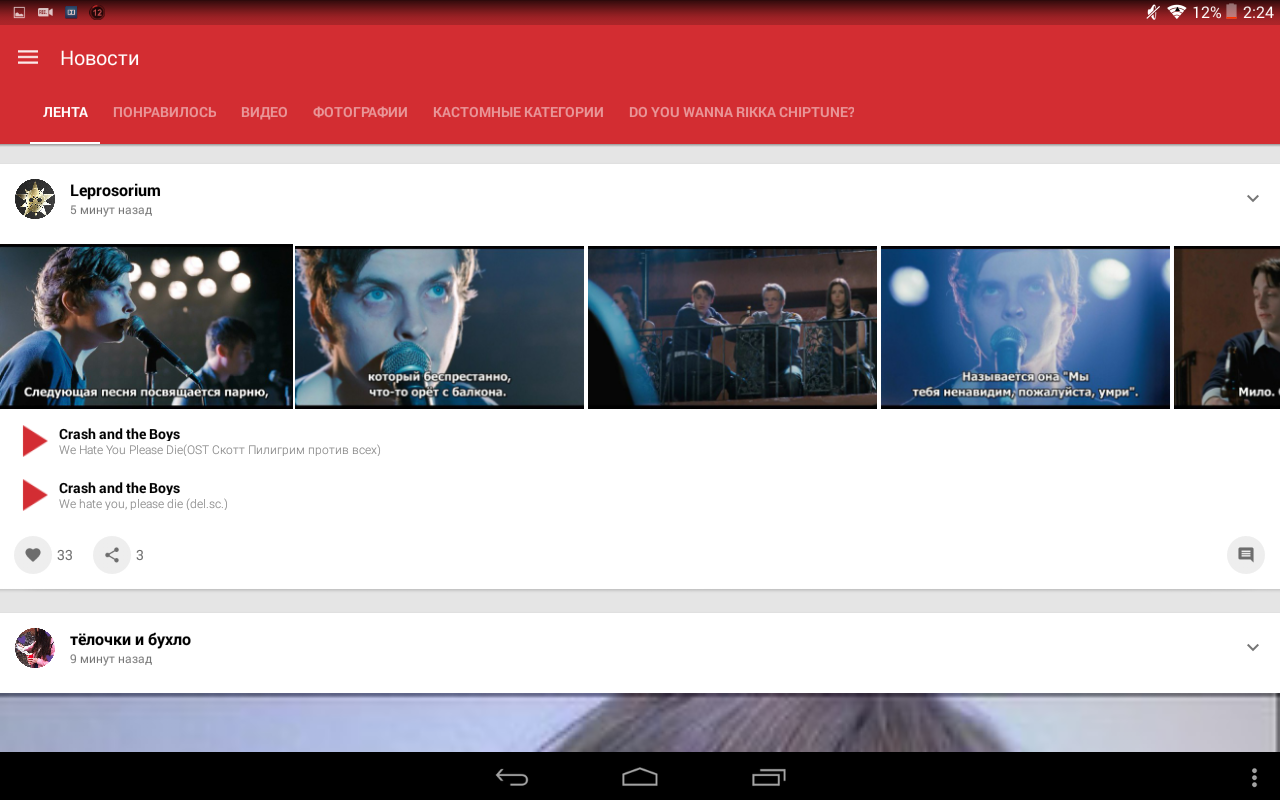Share the Leprosorium post
1280x800 pixels.
tap(112, 555)
